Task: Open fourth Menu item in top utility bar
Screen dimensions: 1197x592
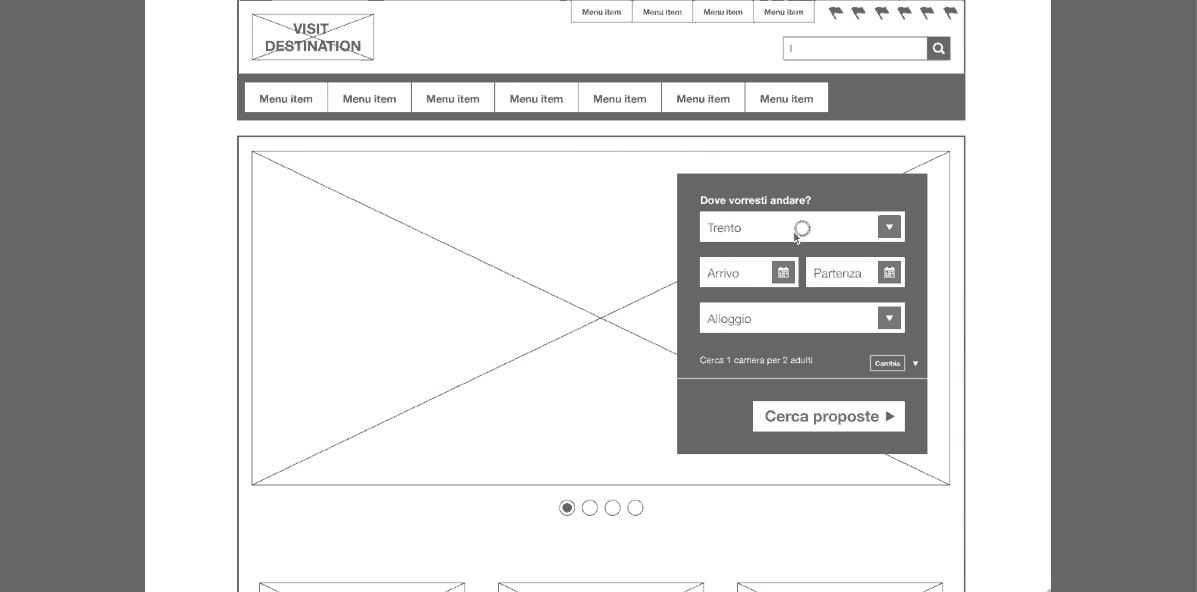Action: [x=784, y=11]
